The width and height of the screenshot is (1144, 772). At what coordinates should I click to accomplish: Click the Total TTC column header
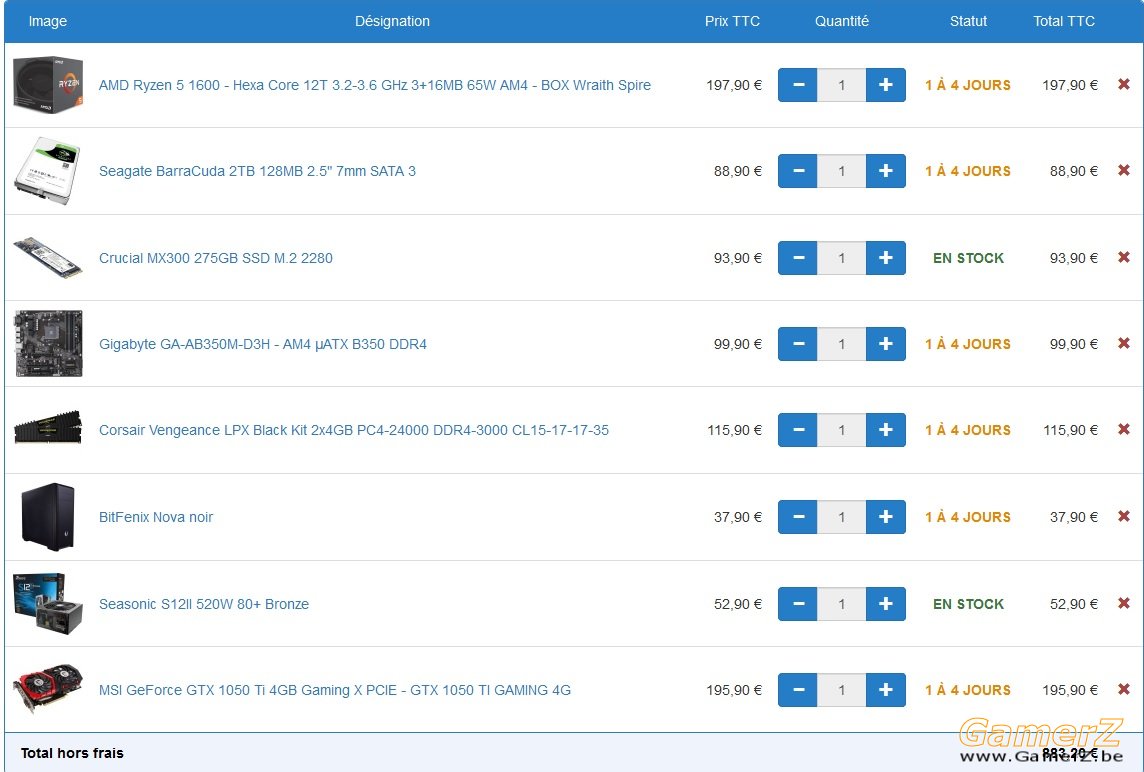tap(1064, 21)
